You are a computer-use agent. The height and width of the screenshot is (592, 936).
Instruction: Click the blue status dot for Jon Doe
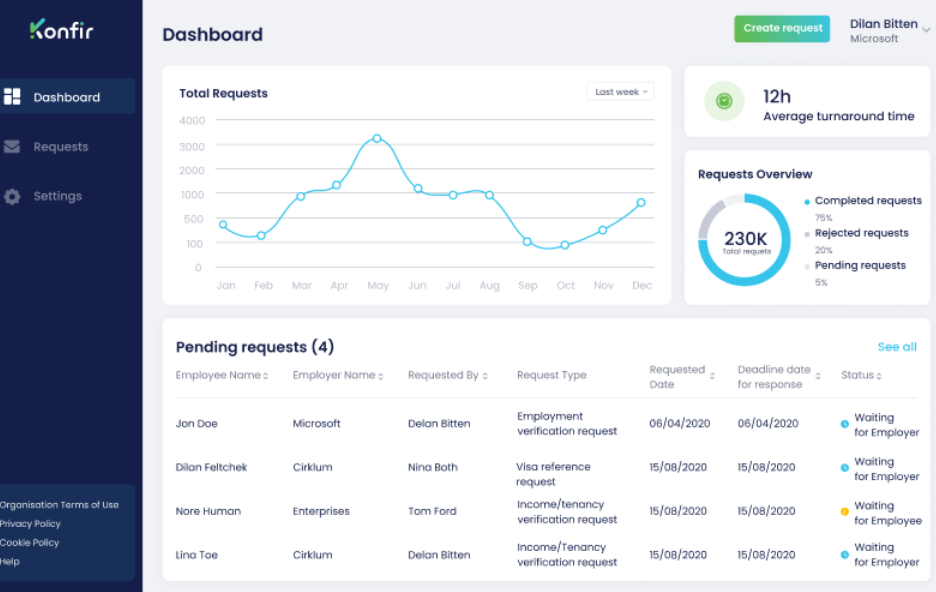(844, 424)
